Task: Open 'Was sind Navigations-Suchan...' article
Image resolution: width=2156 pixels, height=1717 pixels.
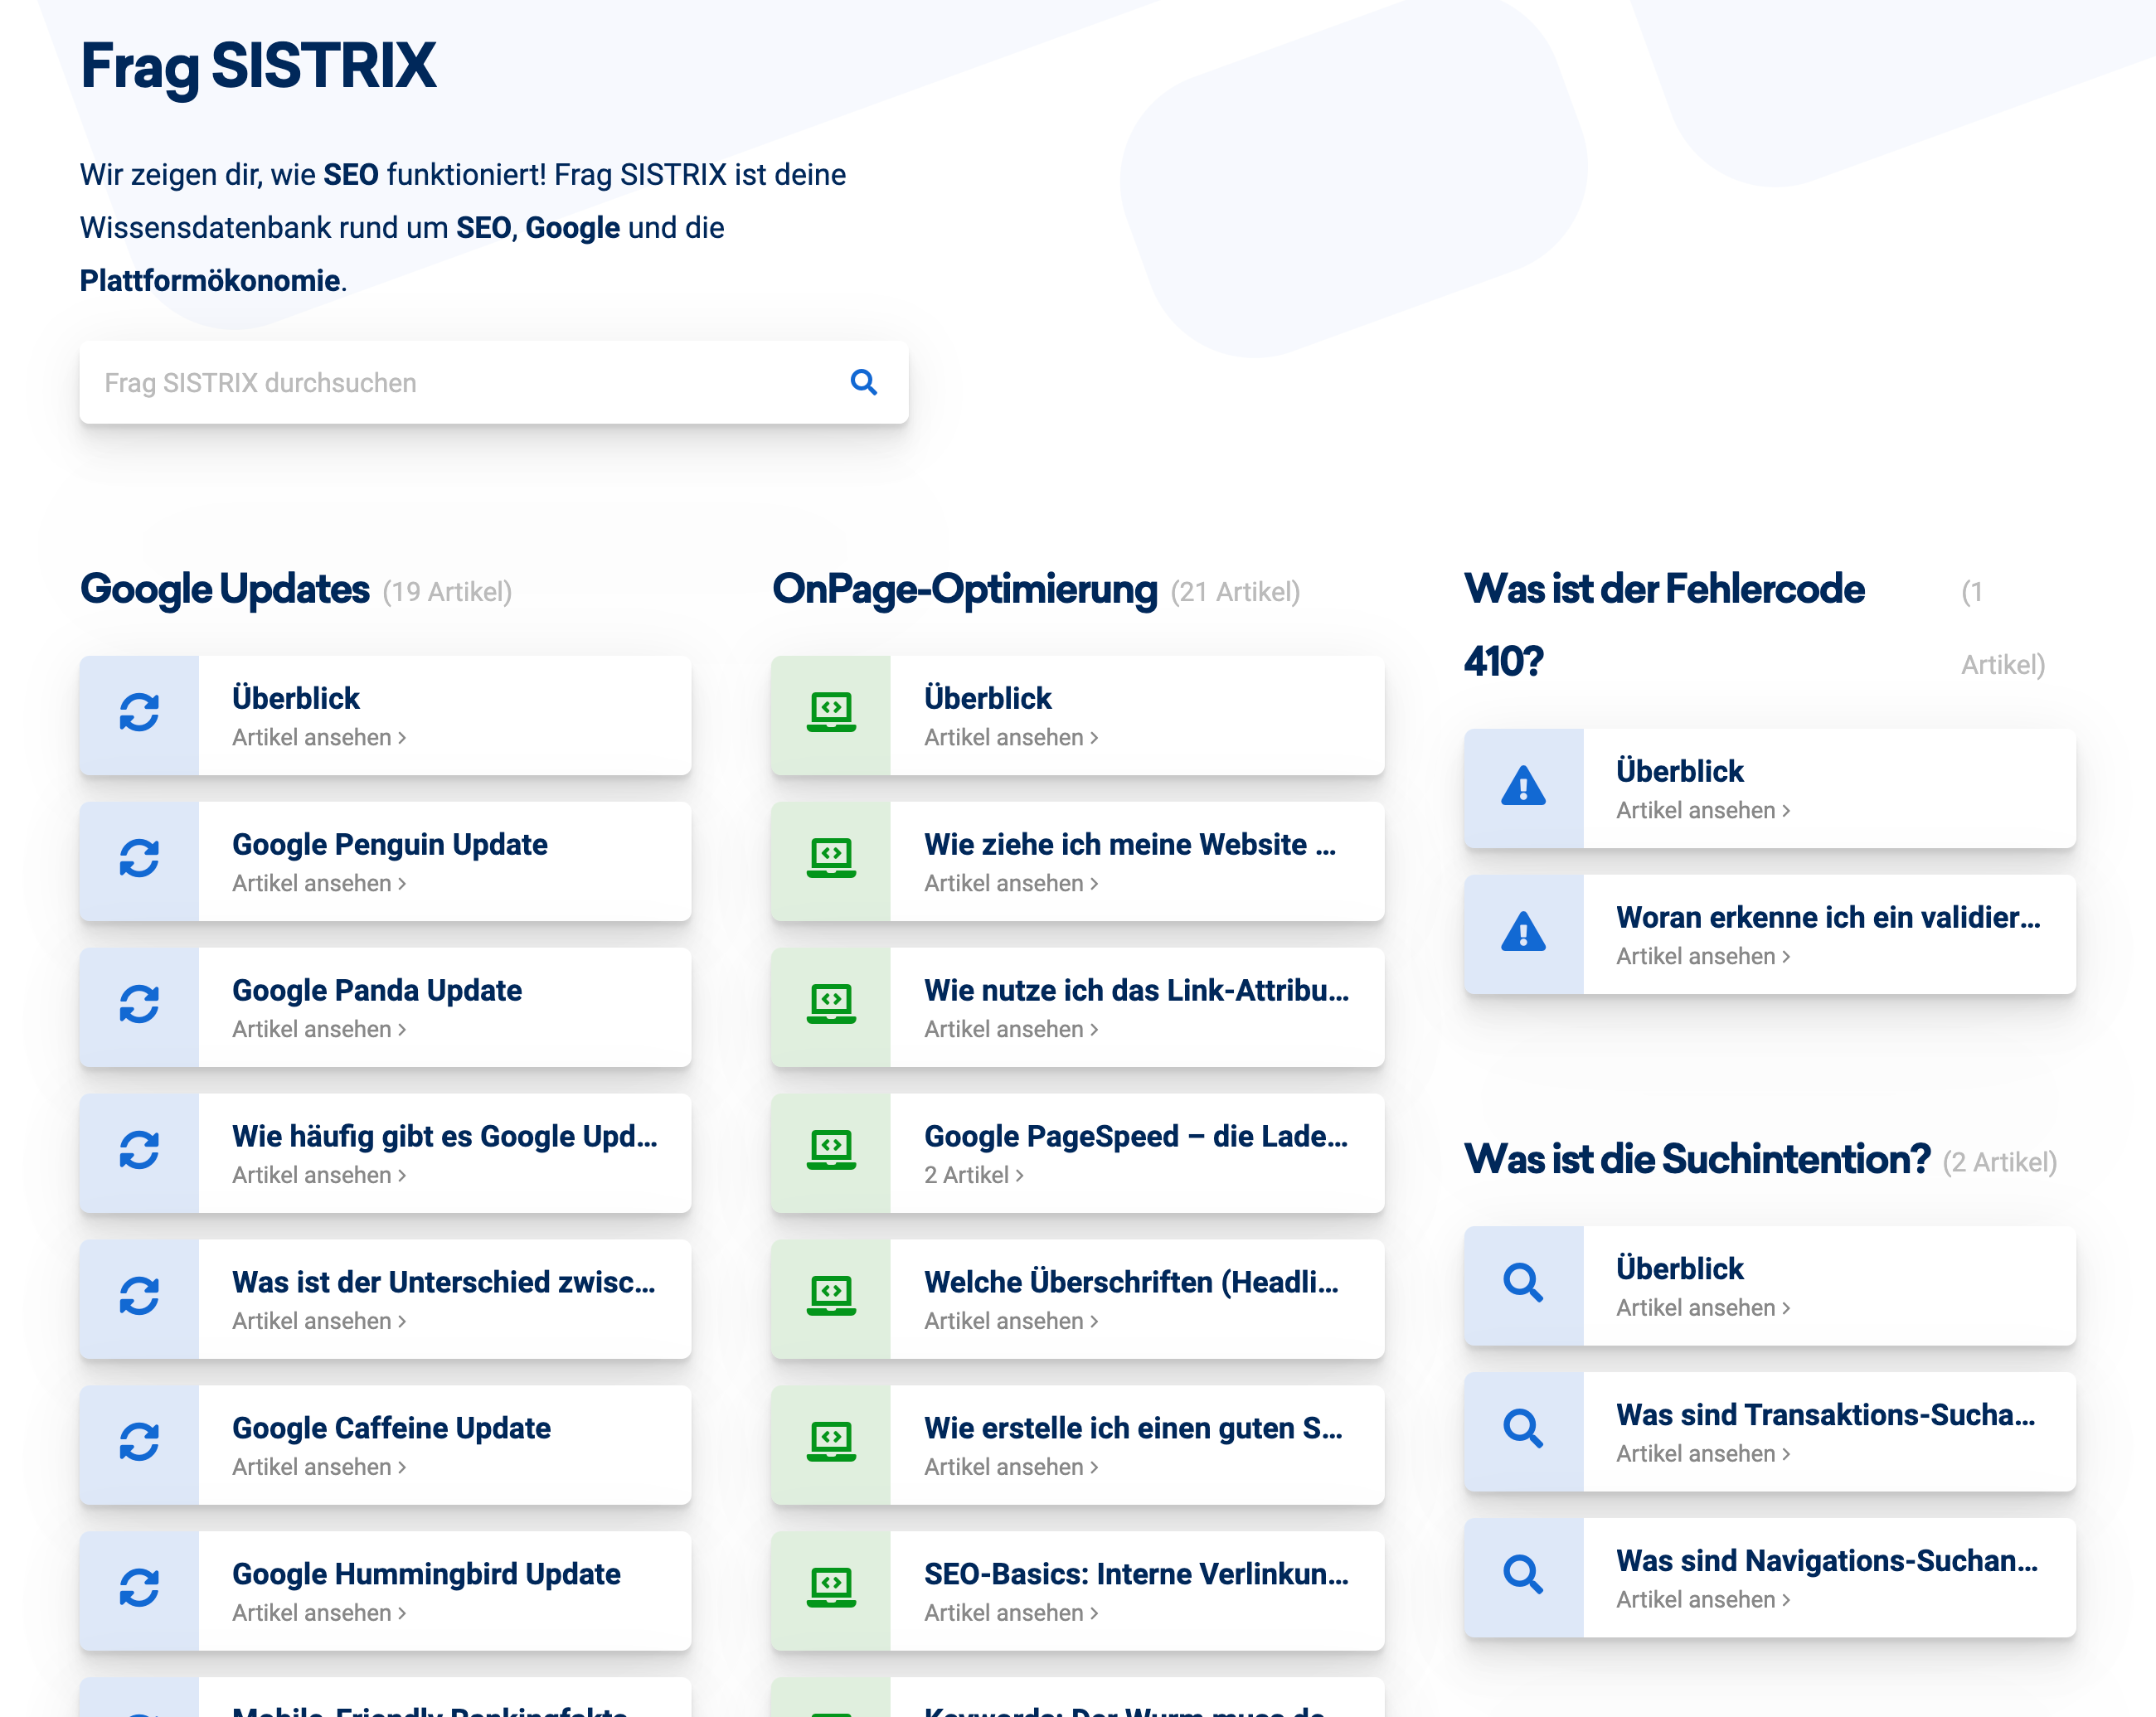Action: tap(1827, 1561)
